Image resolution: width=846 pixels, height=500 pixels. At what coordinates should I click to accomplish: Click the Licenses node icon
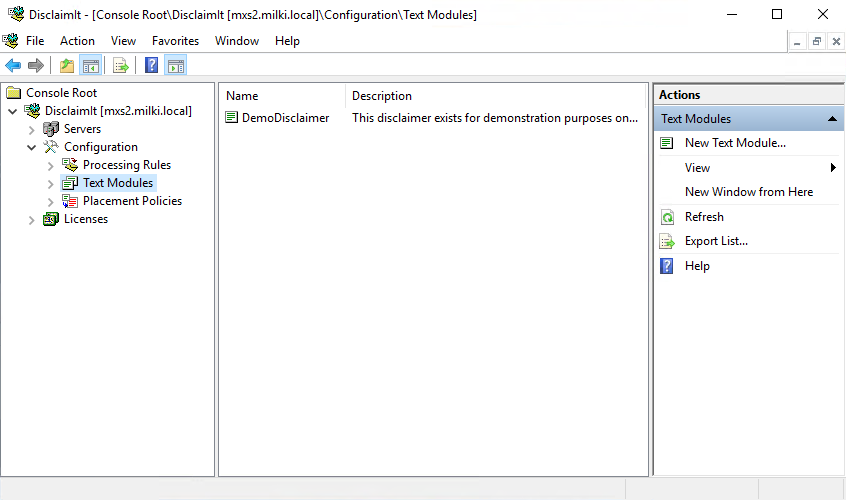coord(51,219)
